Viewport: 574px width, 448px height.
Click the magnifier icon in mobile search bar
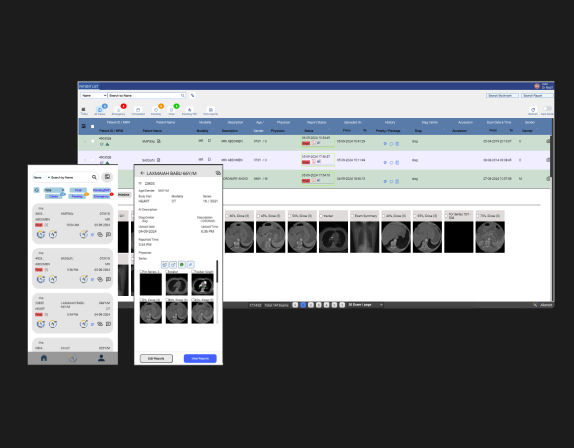(x=94, y=177)
